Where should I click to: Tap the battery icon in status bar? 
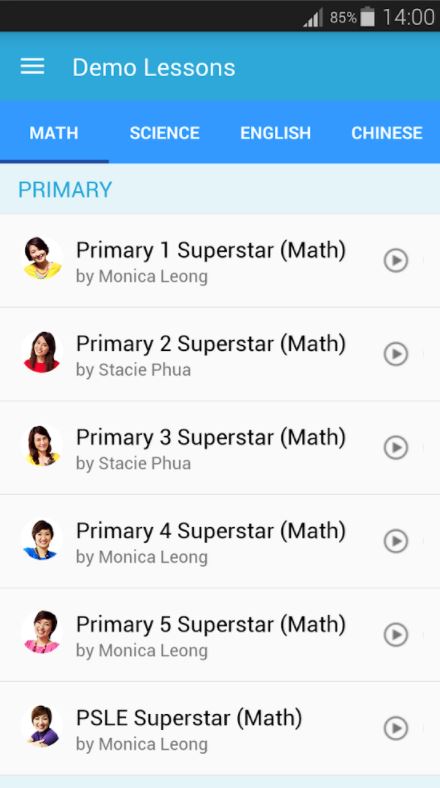(x=368, y=17)
